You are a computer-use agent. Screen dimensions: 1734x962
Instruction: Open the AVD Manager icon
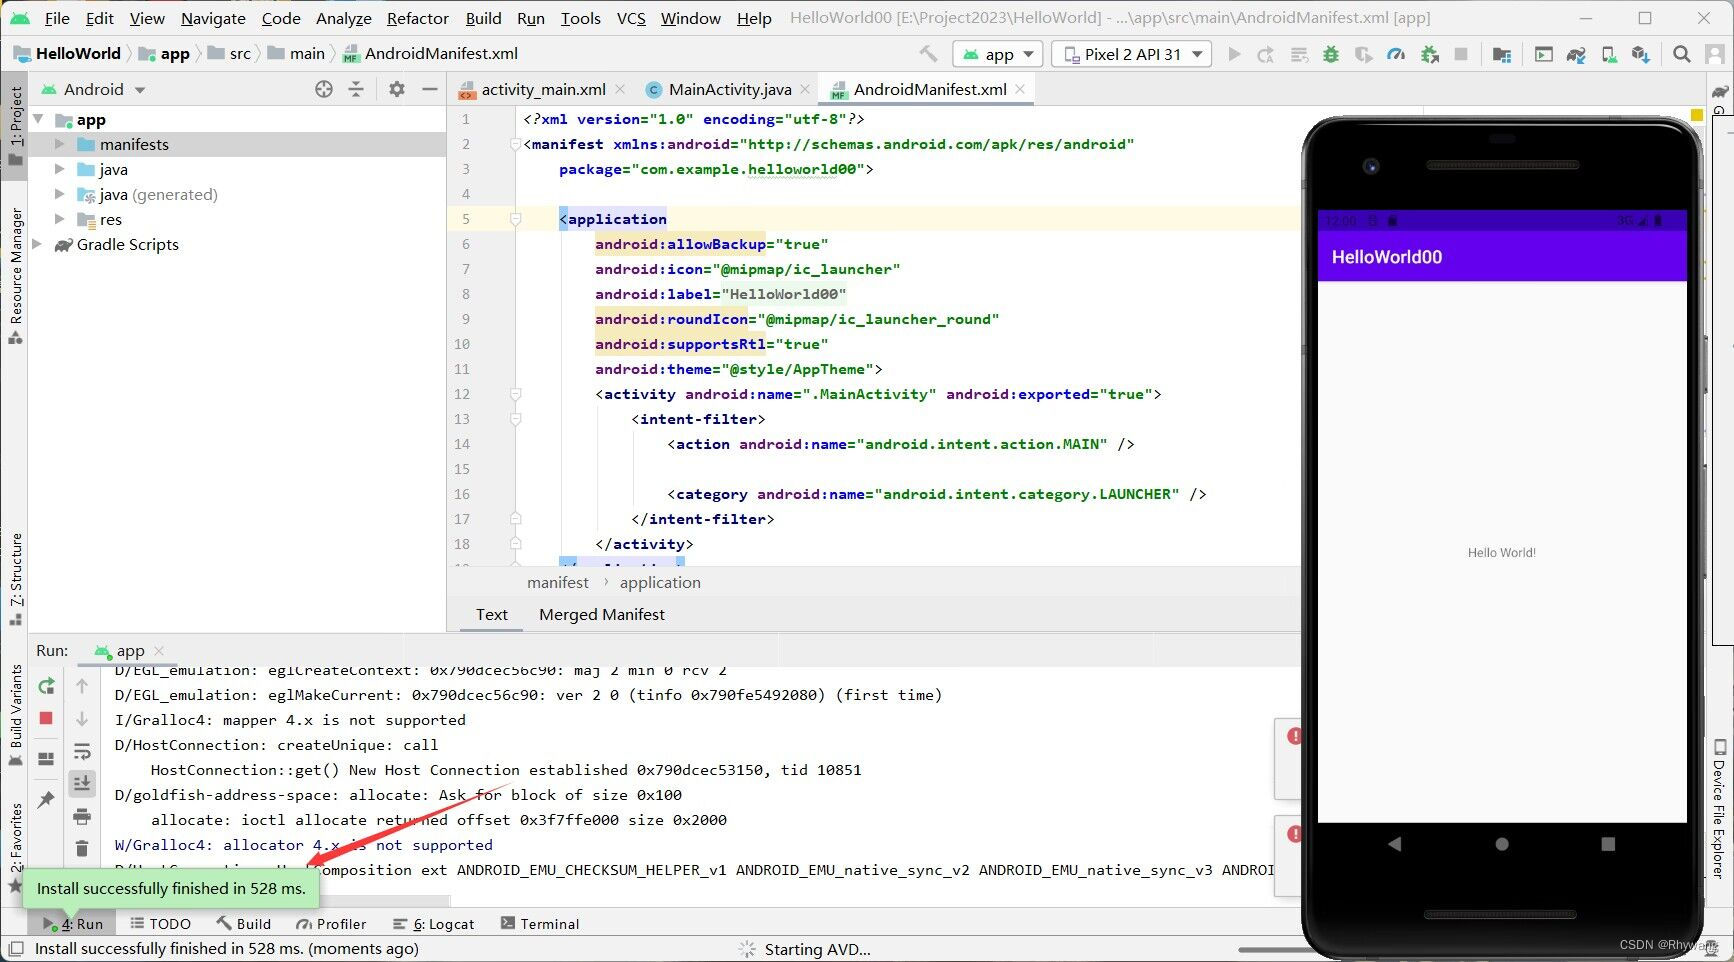click(1609, 54)
